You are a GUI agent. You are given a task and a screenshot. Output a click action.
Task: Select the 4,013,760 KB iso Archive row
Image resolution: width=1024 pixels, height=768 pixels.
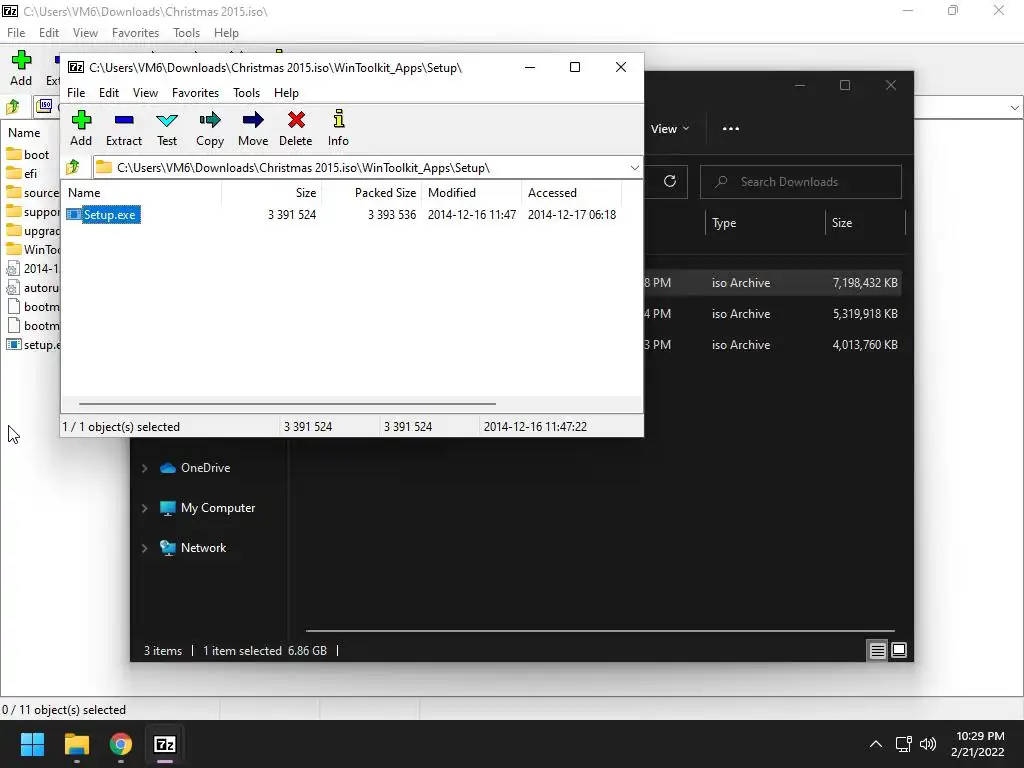point(773,345)
